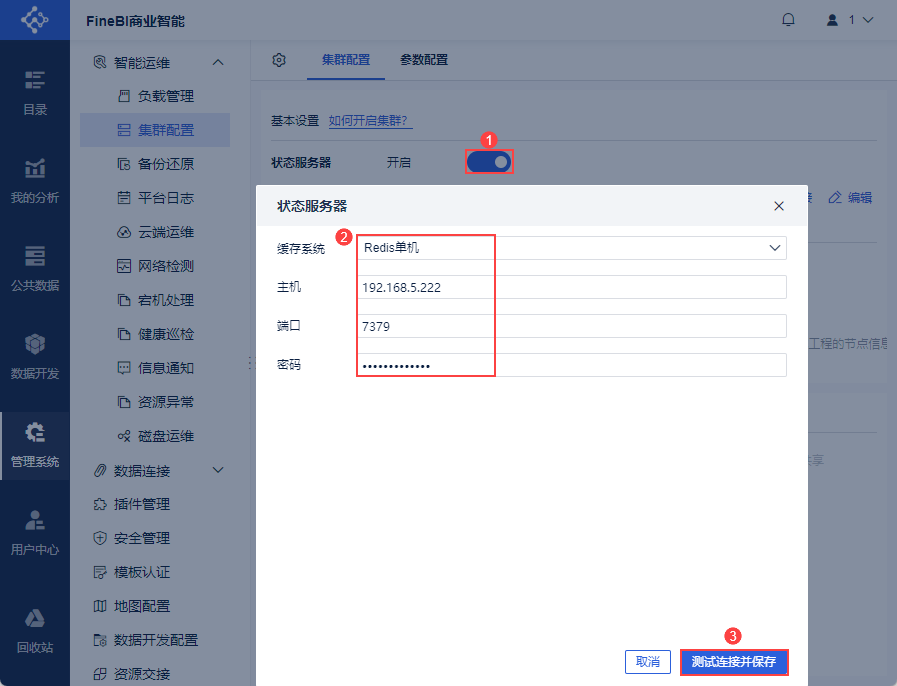This screenshot has height=686, width=897.
Task: Click the 信息通知 message icon
Action: coord(124,368)
